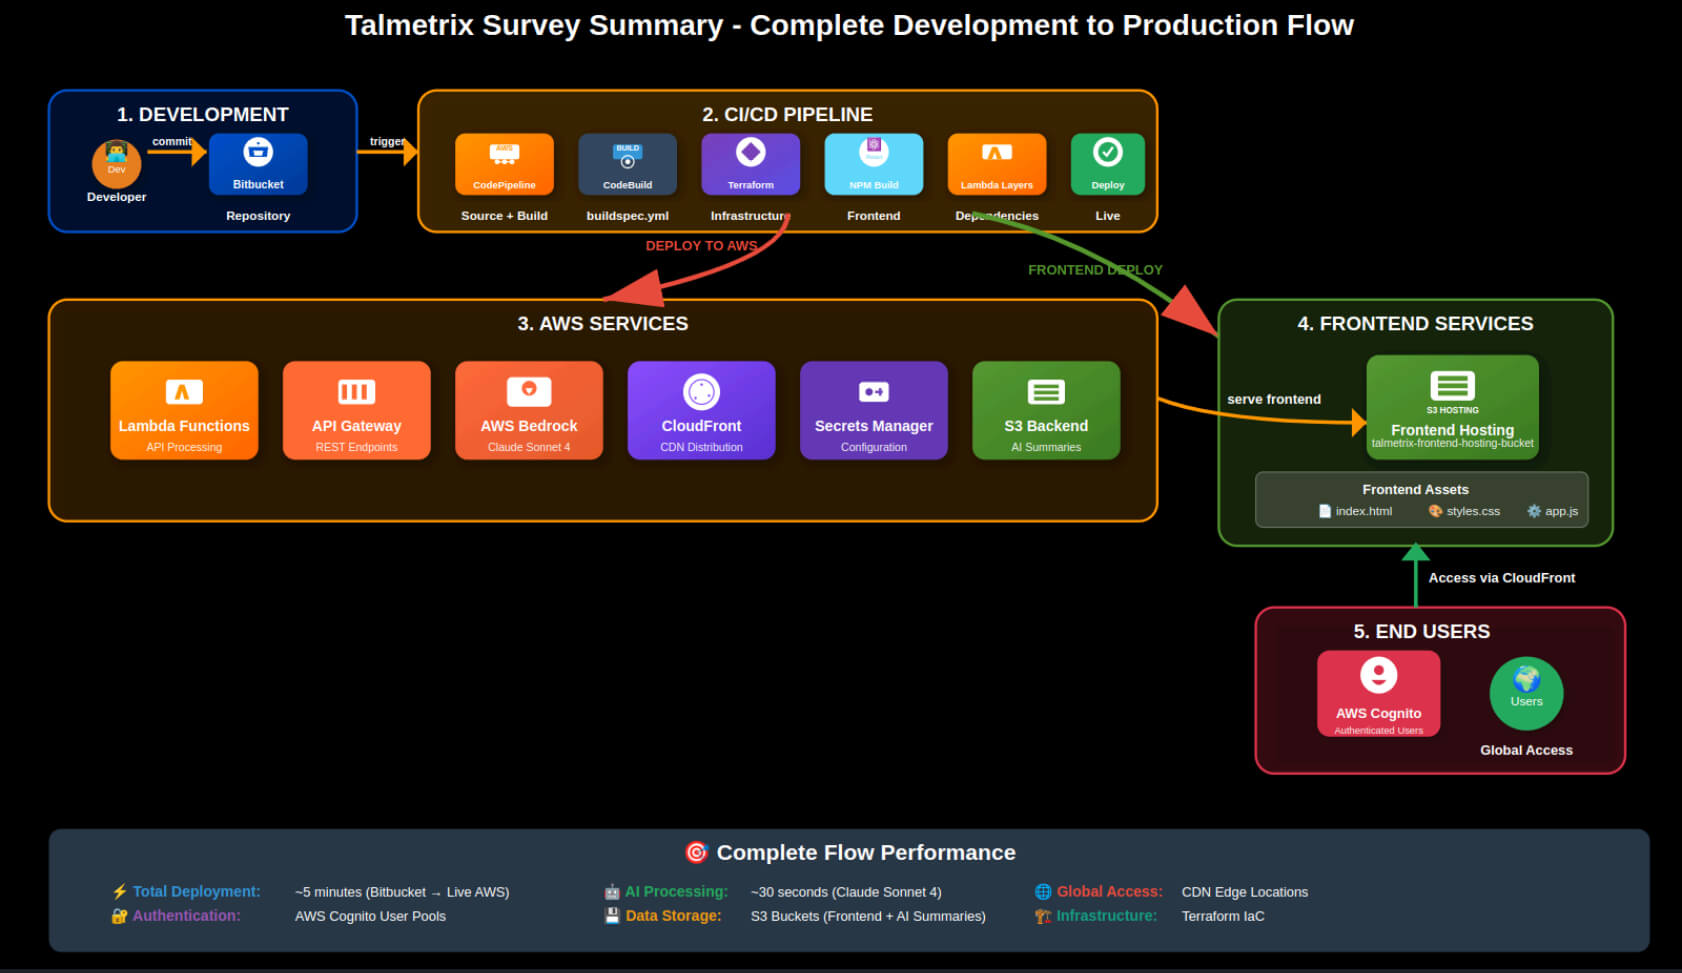Image resolution: width=1682 pixels, height=973 pixels.
Task: Click the Terraform infrastructure icon
Action: point(750,164)
